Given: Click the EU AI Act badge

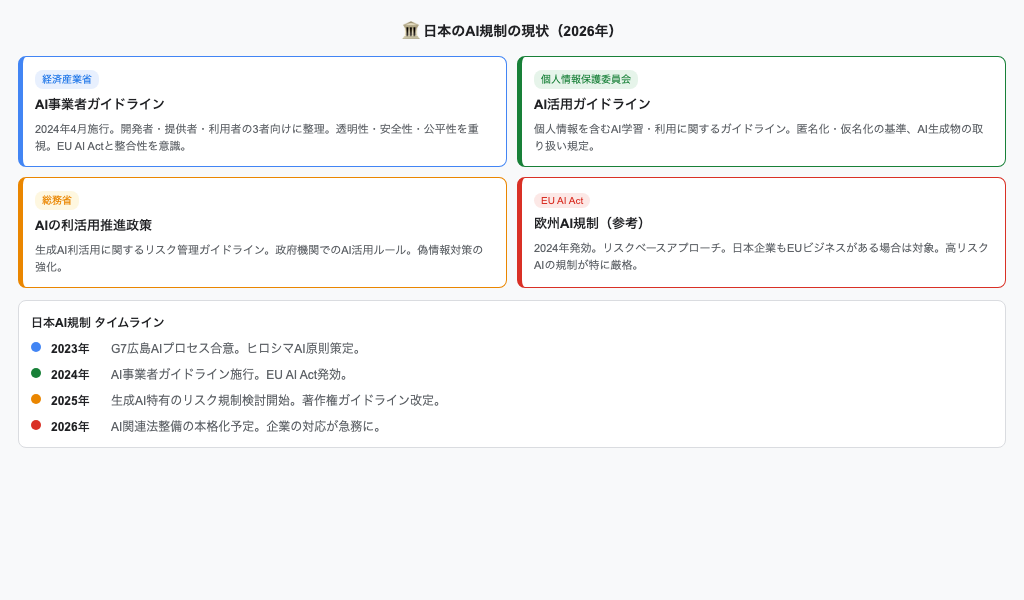Looking at the screenshot, I should (x=563, y=200).
